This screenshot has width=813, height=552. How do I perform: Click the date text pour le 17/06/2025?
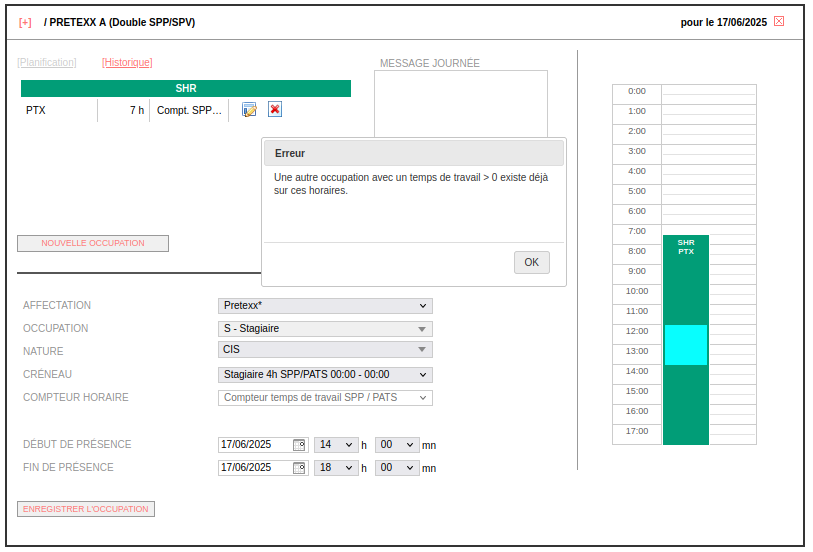[x=723, y=22]
